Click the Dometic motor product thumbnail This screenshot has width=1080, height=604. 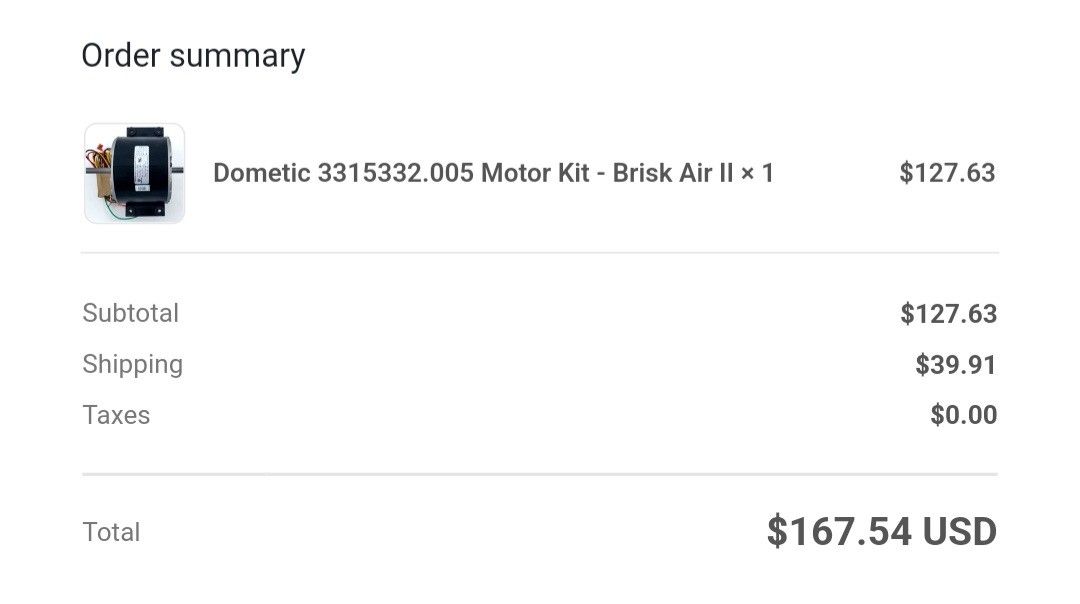tap(134, 173)
